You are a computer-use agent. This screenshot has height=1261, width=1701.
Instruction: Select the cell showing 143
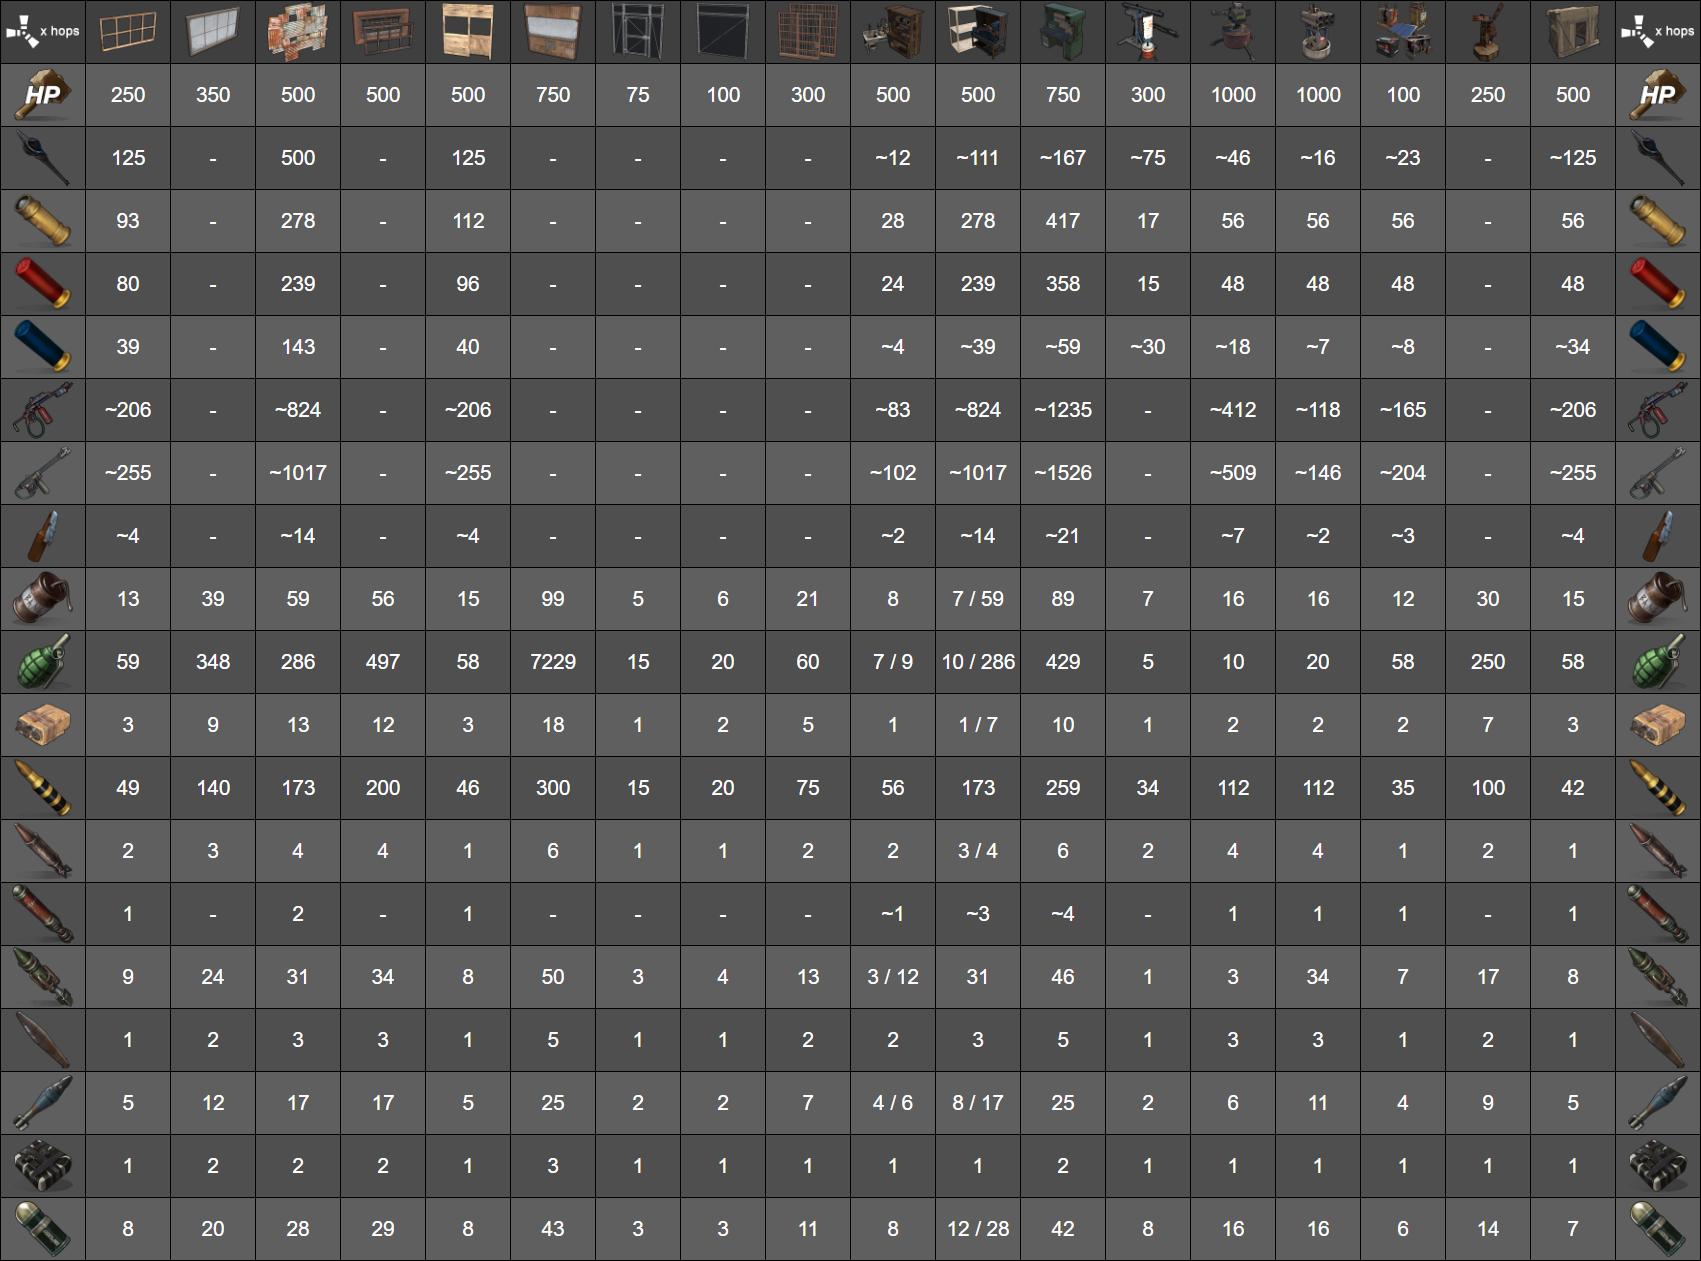[298, 347]
